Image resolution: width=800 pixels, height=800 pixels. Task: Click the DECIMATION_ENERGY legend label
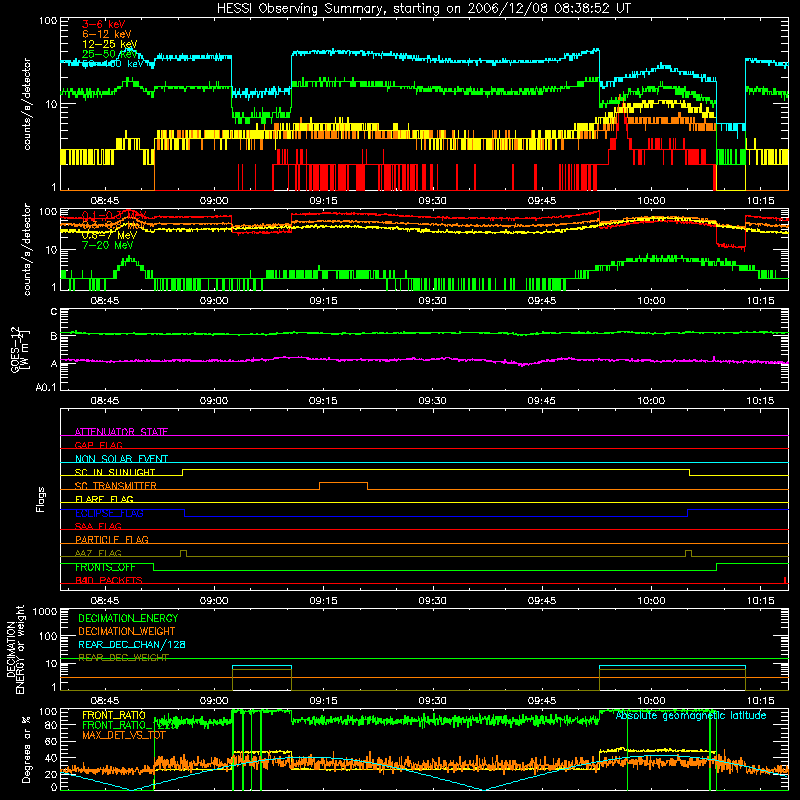pyautogui.click(x=128, y=618)
